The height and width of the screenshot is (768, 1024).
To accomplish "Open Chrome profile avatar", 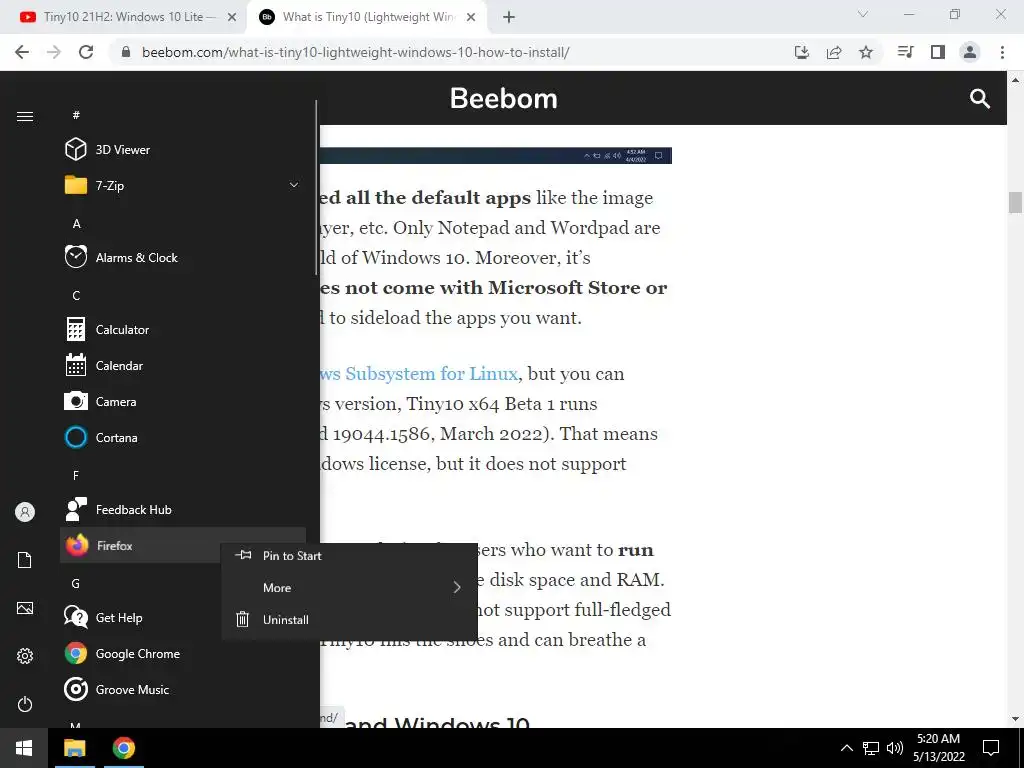I will click(x=970, y=52).
